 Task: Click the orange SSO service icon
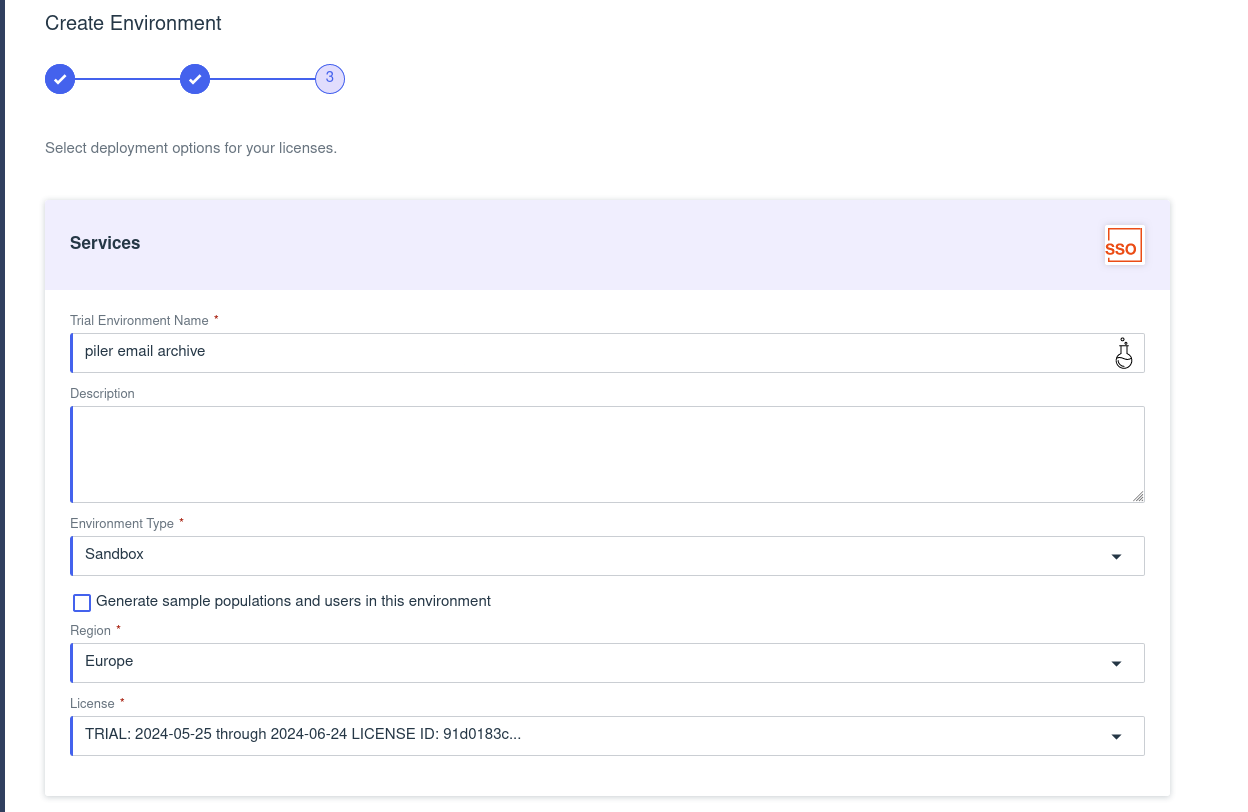pos(1123,245)
